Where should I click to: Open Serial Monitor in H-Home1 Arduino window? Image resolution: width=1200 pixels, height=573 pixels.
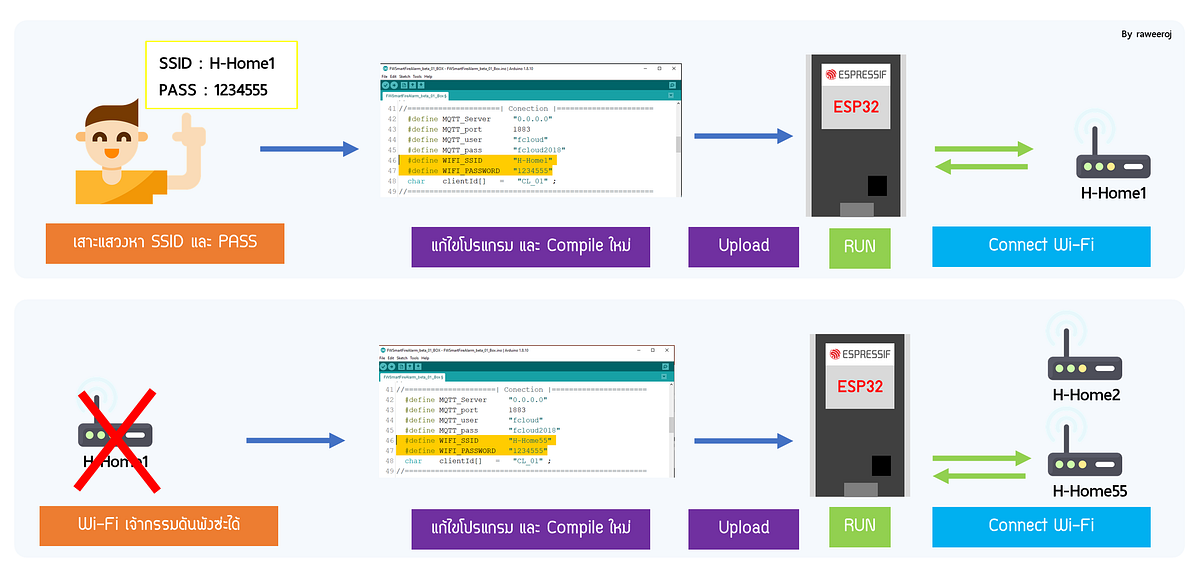673,86
